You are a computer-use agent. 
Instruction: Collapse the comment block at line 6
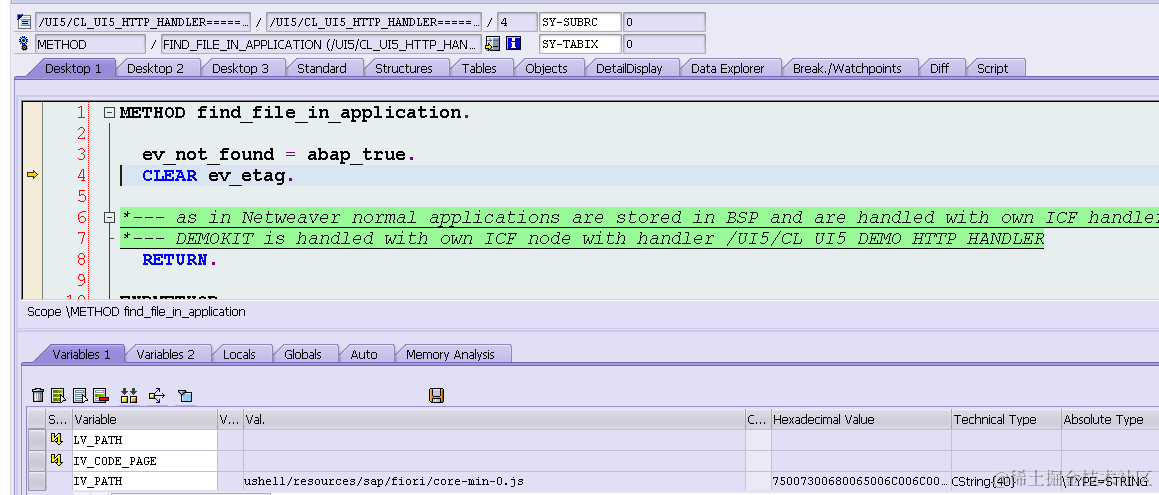[x=109, y=217]
